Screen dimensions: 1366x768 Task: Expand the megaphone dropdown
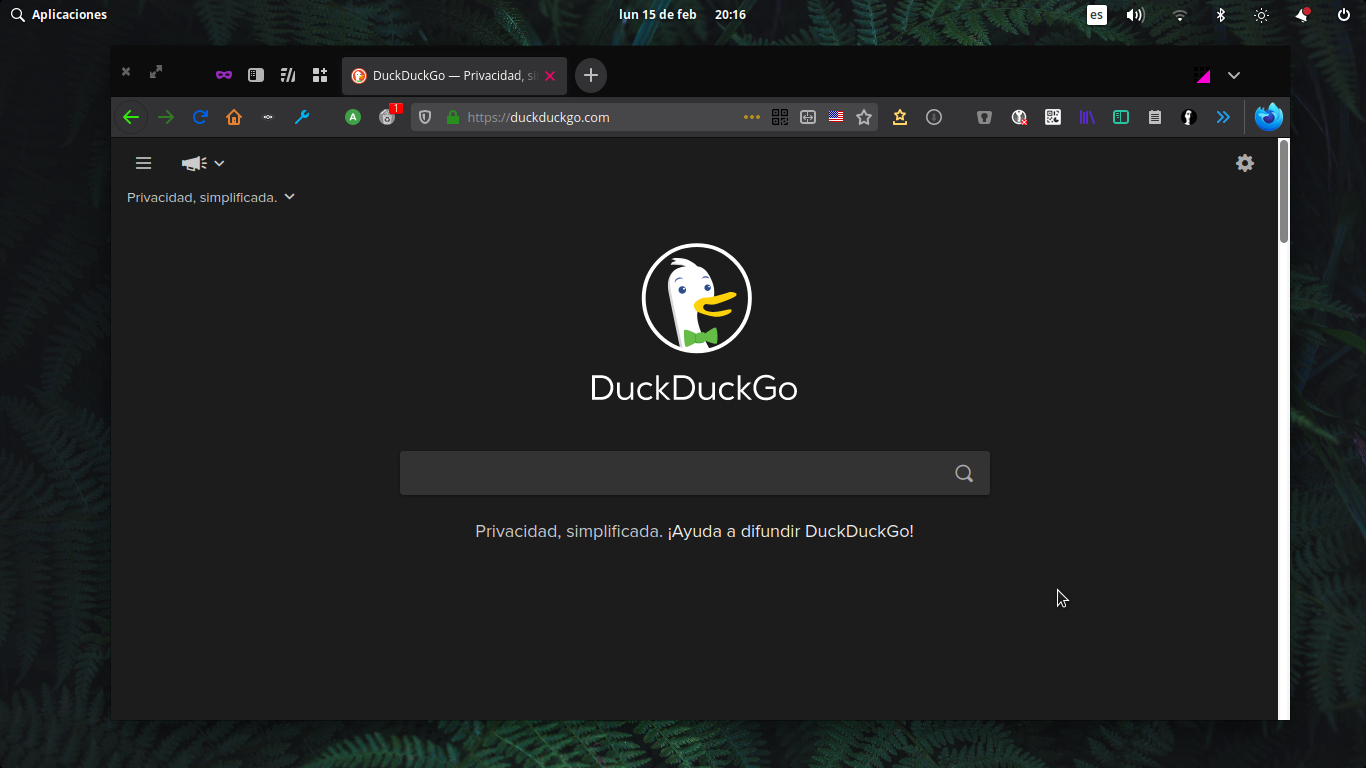pos(203,163)
